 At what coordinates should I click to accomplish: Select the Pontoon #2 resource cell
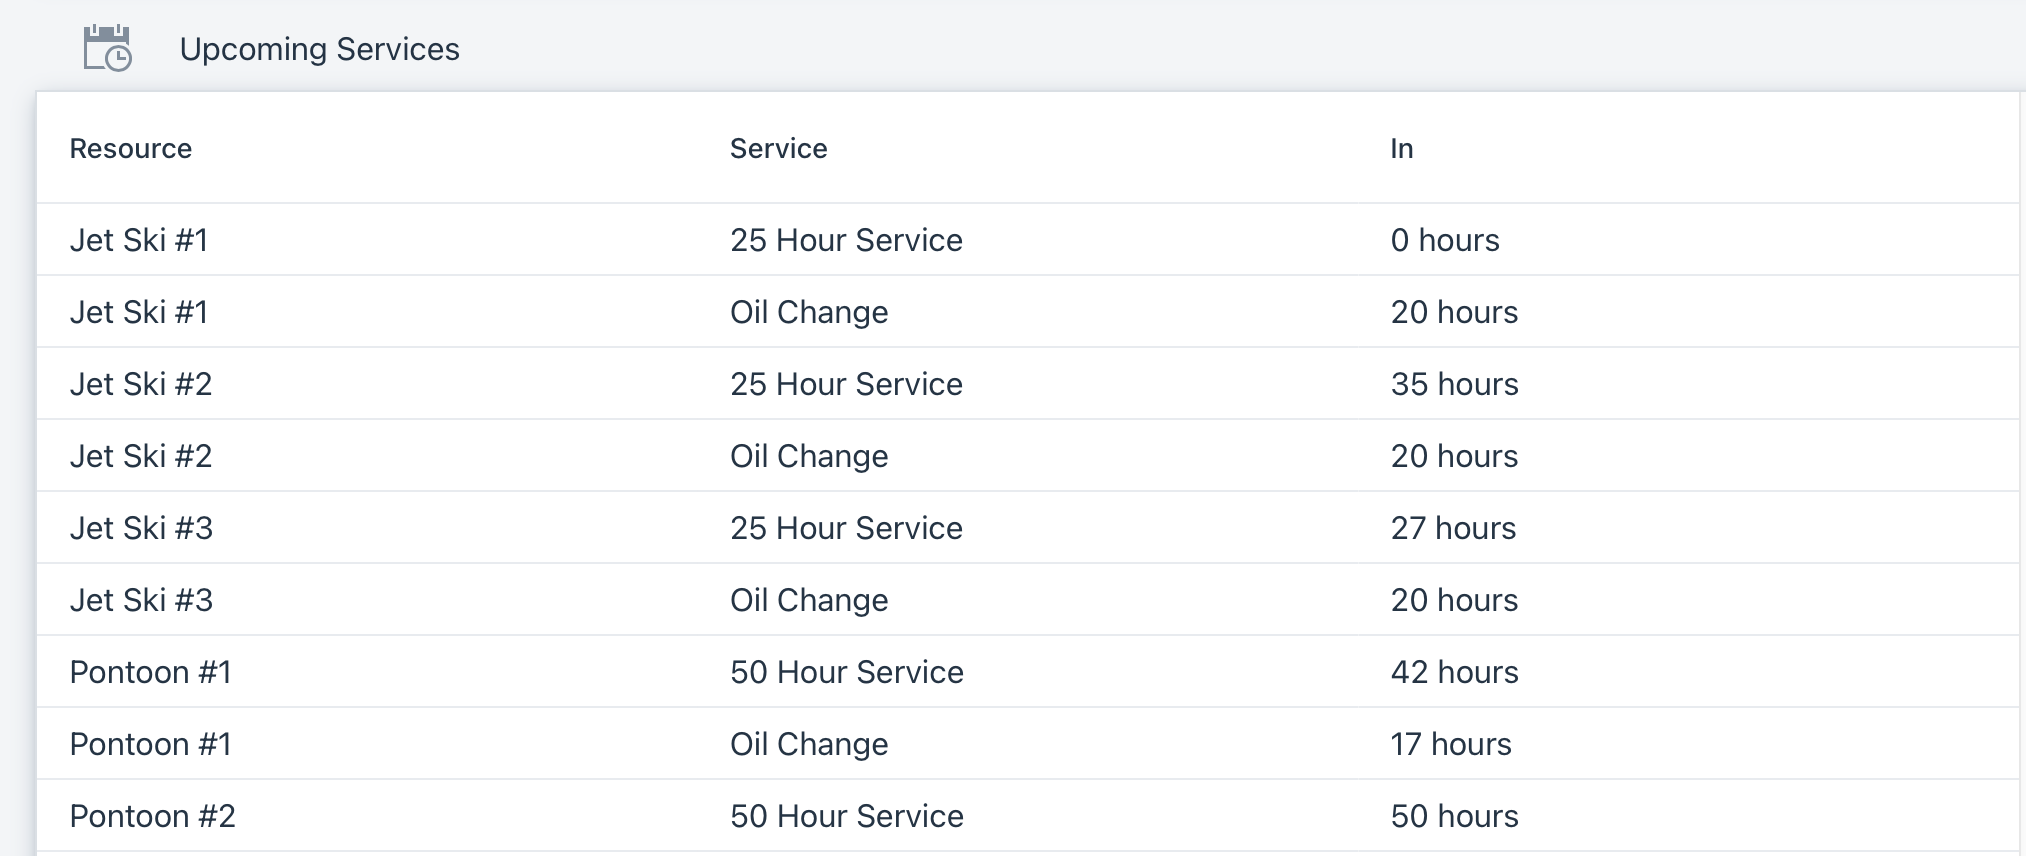pyautogui.click(x=153, y=816)
